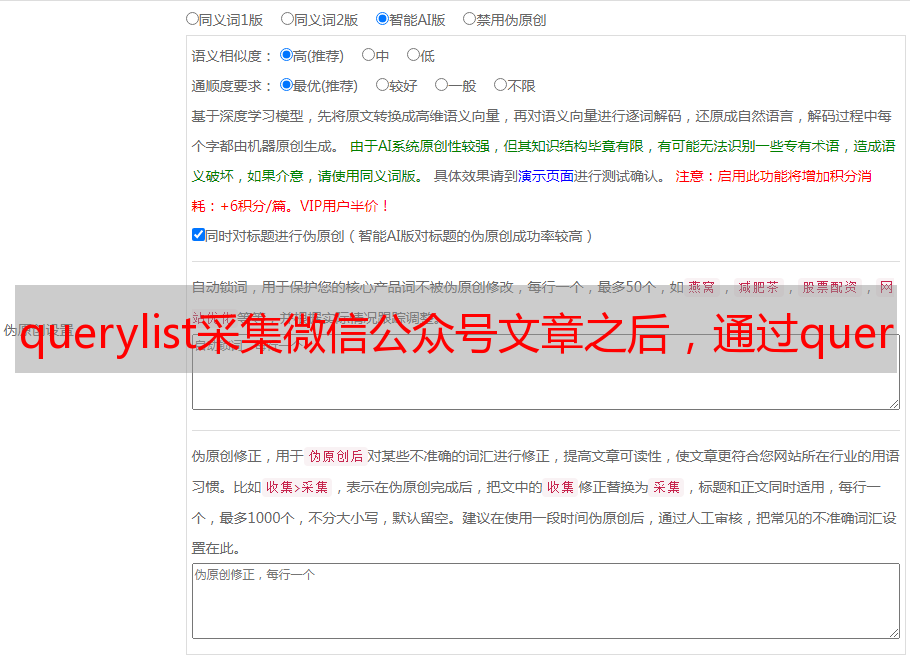Set 语义相似度 to 低
This screenshot has height=658, width=911.
(413, 56)
